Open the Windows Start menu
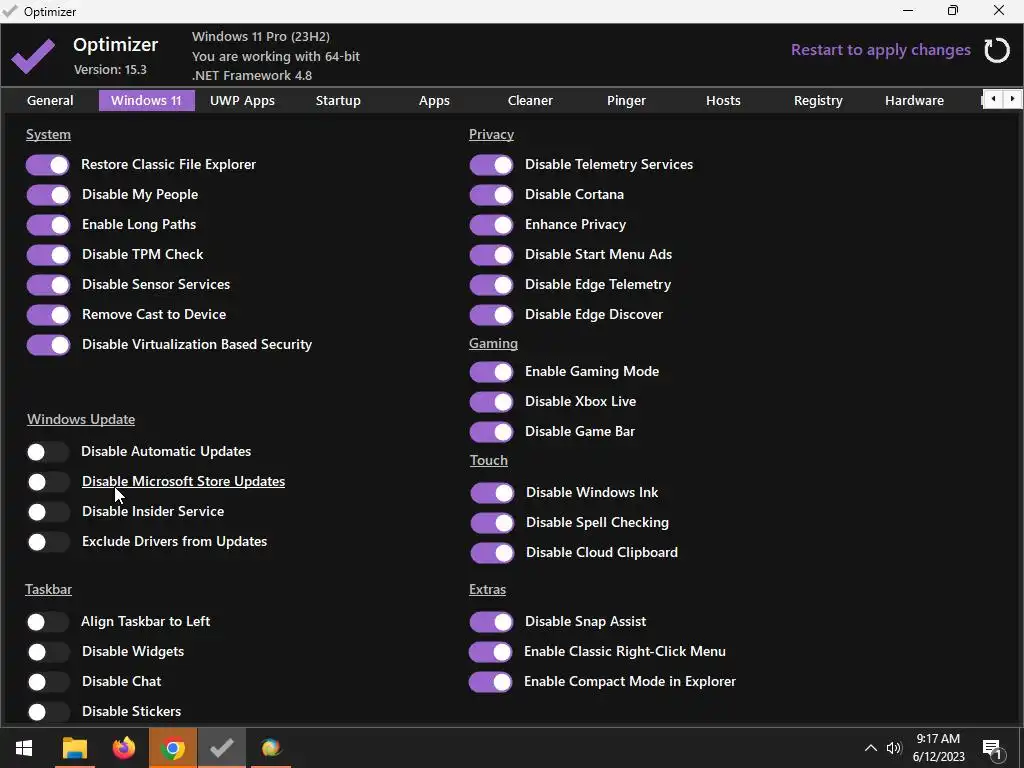This screenshot has width=1024, height=768. coord(24,748)
